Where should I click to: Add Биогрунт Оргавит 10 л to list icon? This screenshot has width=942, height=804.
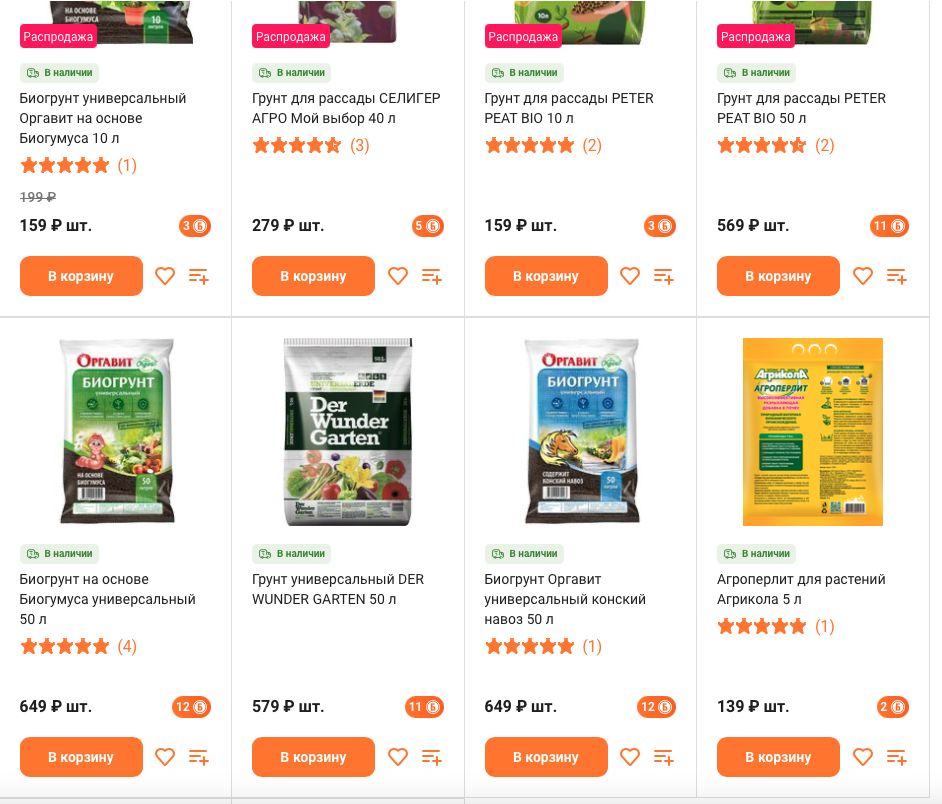199,276
